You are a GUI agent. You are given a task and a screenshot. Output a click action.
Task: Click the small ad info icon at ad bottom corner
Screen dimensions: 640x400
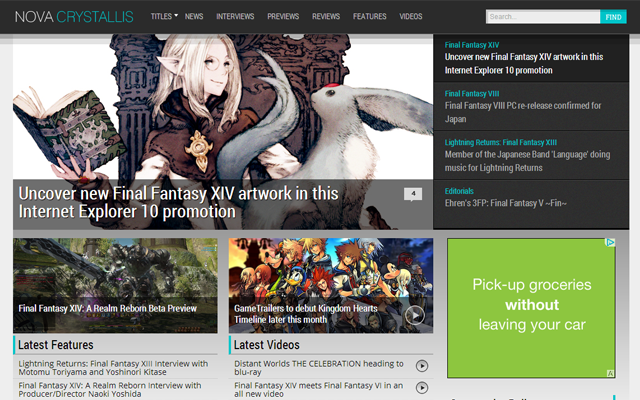tap(610, 373)
